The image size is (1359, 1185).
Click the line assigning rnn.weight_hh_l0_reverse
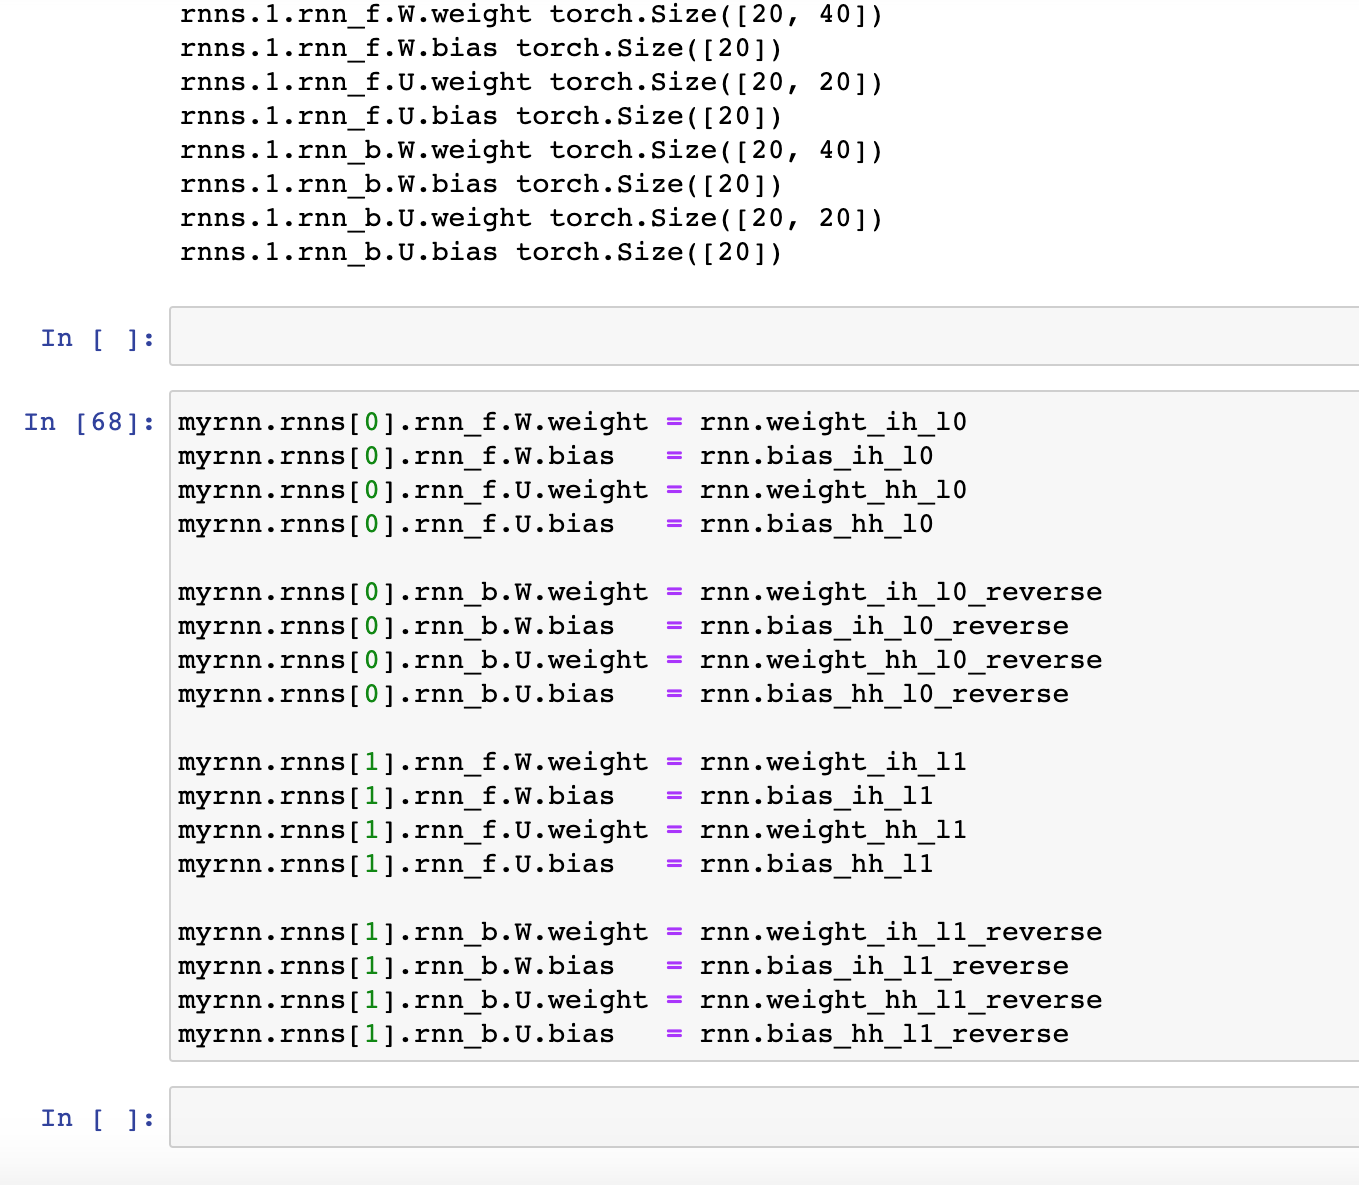pyautogui.click(x=640, y=660)
